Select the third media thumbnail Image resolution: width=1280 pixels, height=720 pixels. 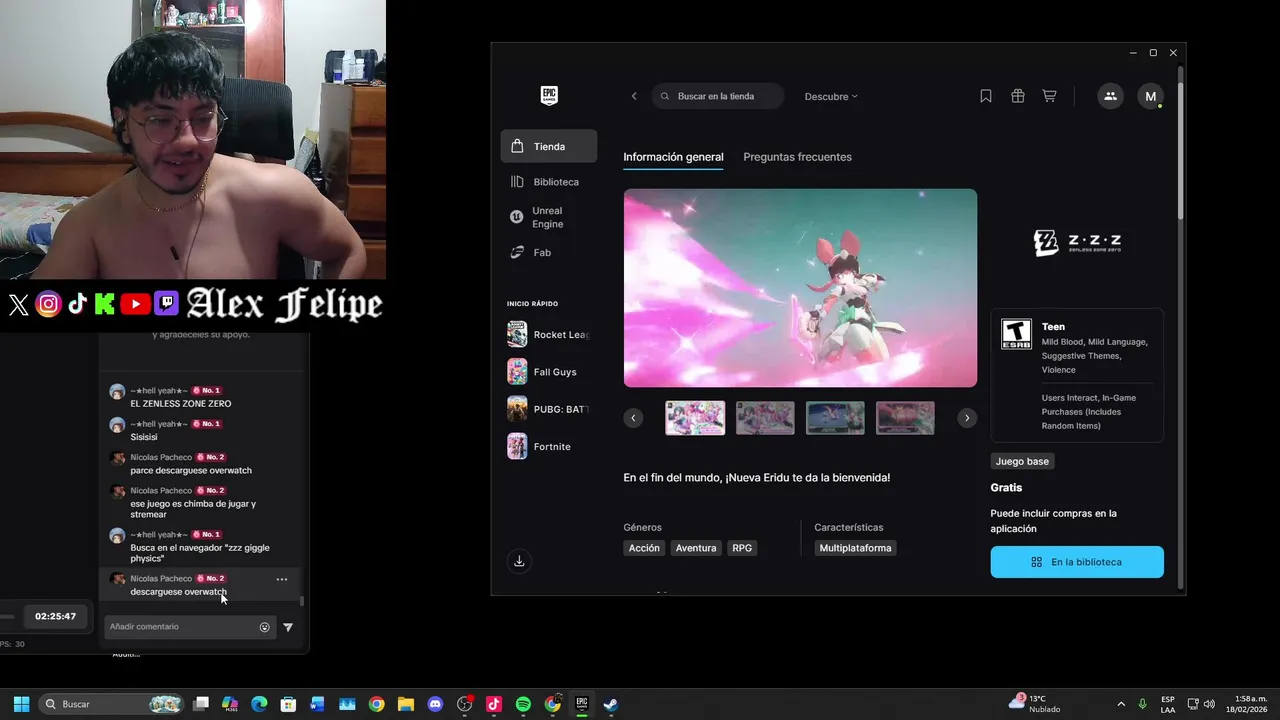pos(835,418)
